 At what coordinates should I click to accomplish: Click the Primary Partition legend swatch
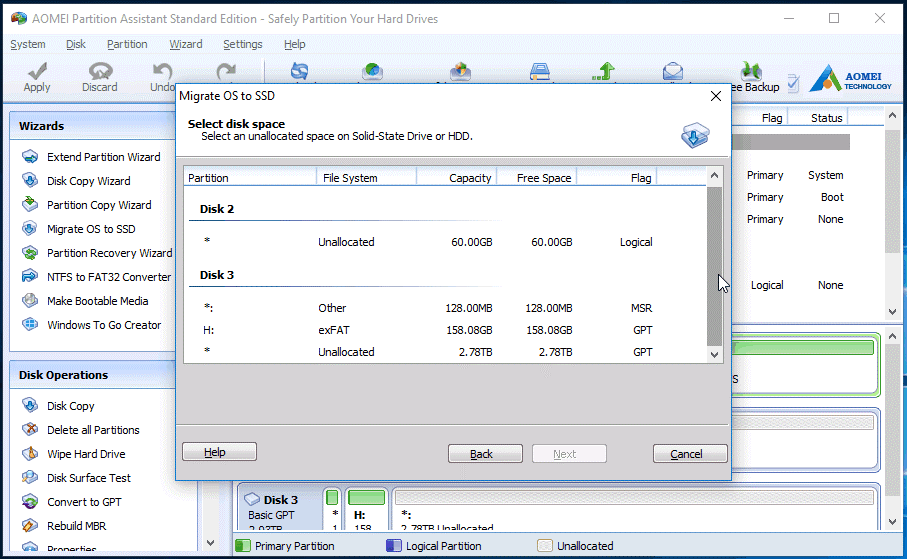(244, 546)
